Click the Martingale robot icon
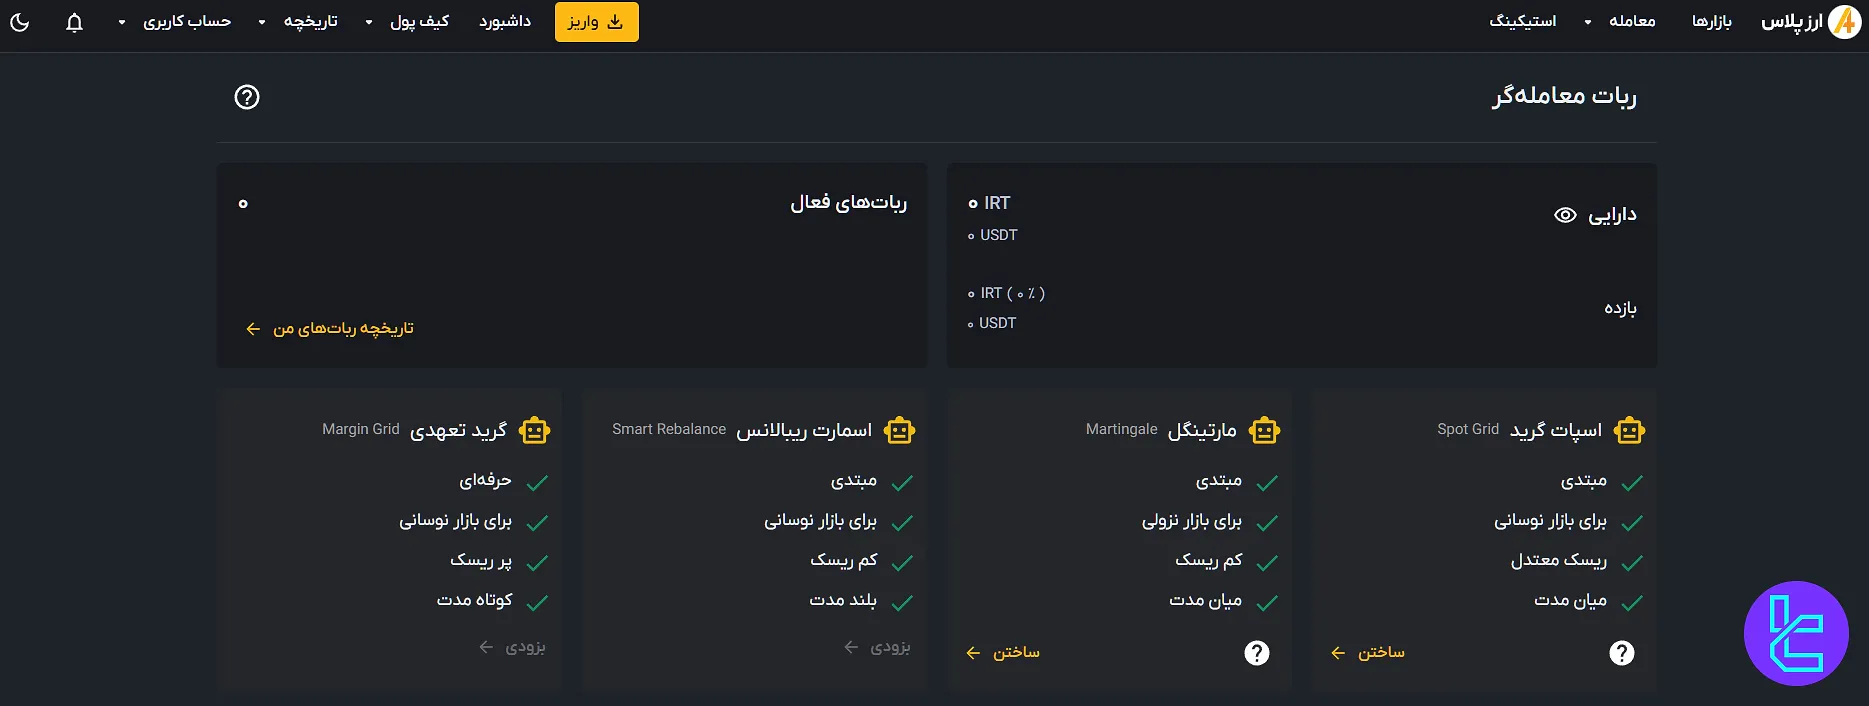This screenshot has height=706, width=1869. (x=1263, y=430)
